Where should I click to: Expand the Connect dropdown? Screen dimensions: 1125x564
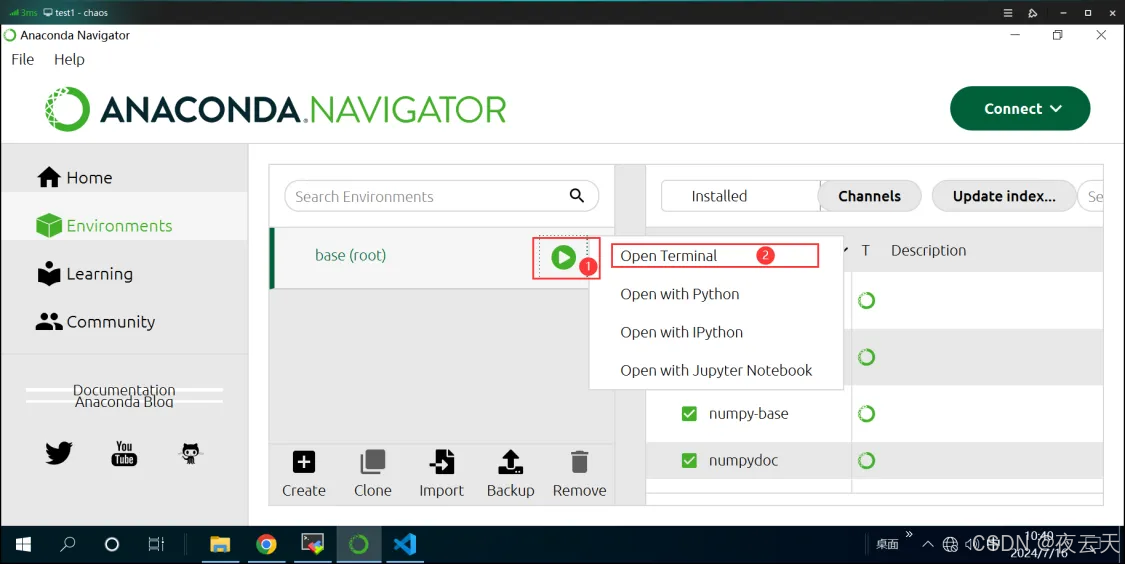click(x=1020, y=108)
